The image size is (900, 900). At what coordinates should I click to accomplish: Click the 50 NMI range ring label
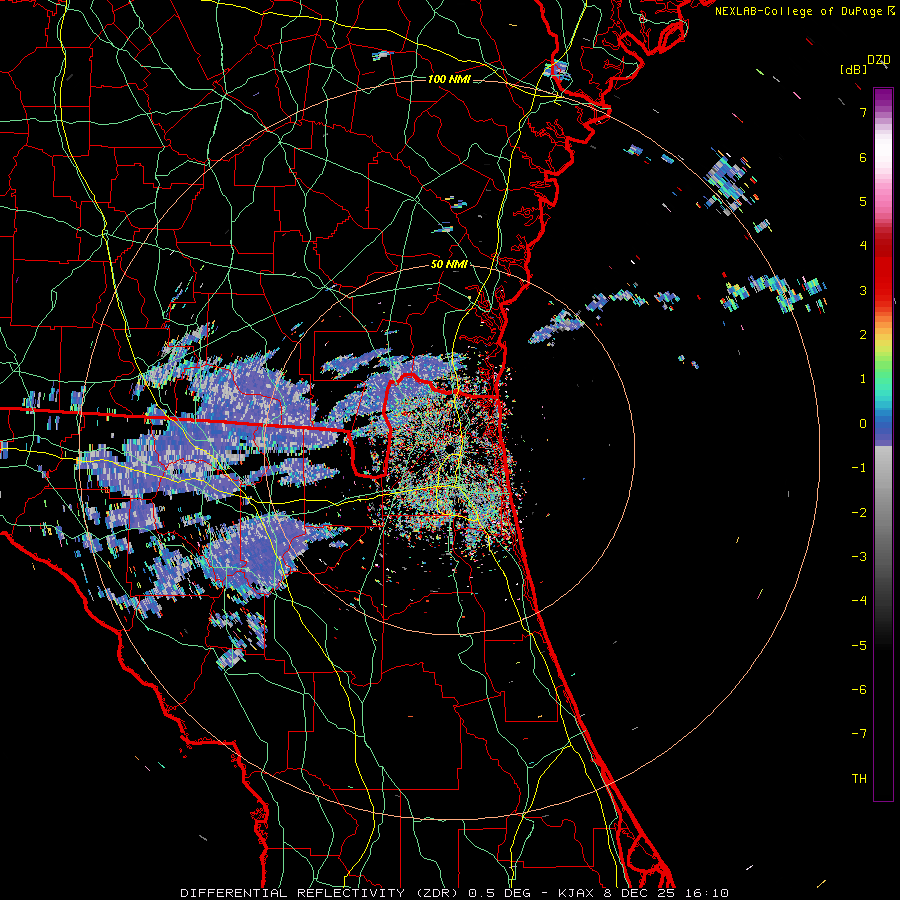pos(449,265)
